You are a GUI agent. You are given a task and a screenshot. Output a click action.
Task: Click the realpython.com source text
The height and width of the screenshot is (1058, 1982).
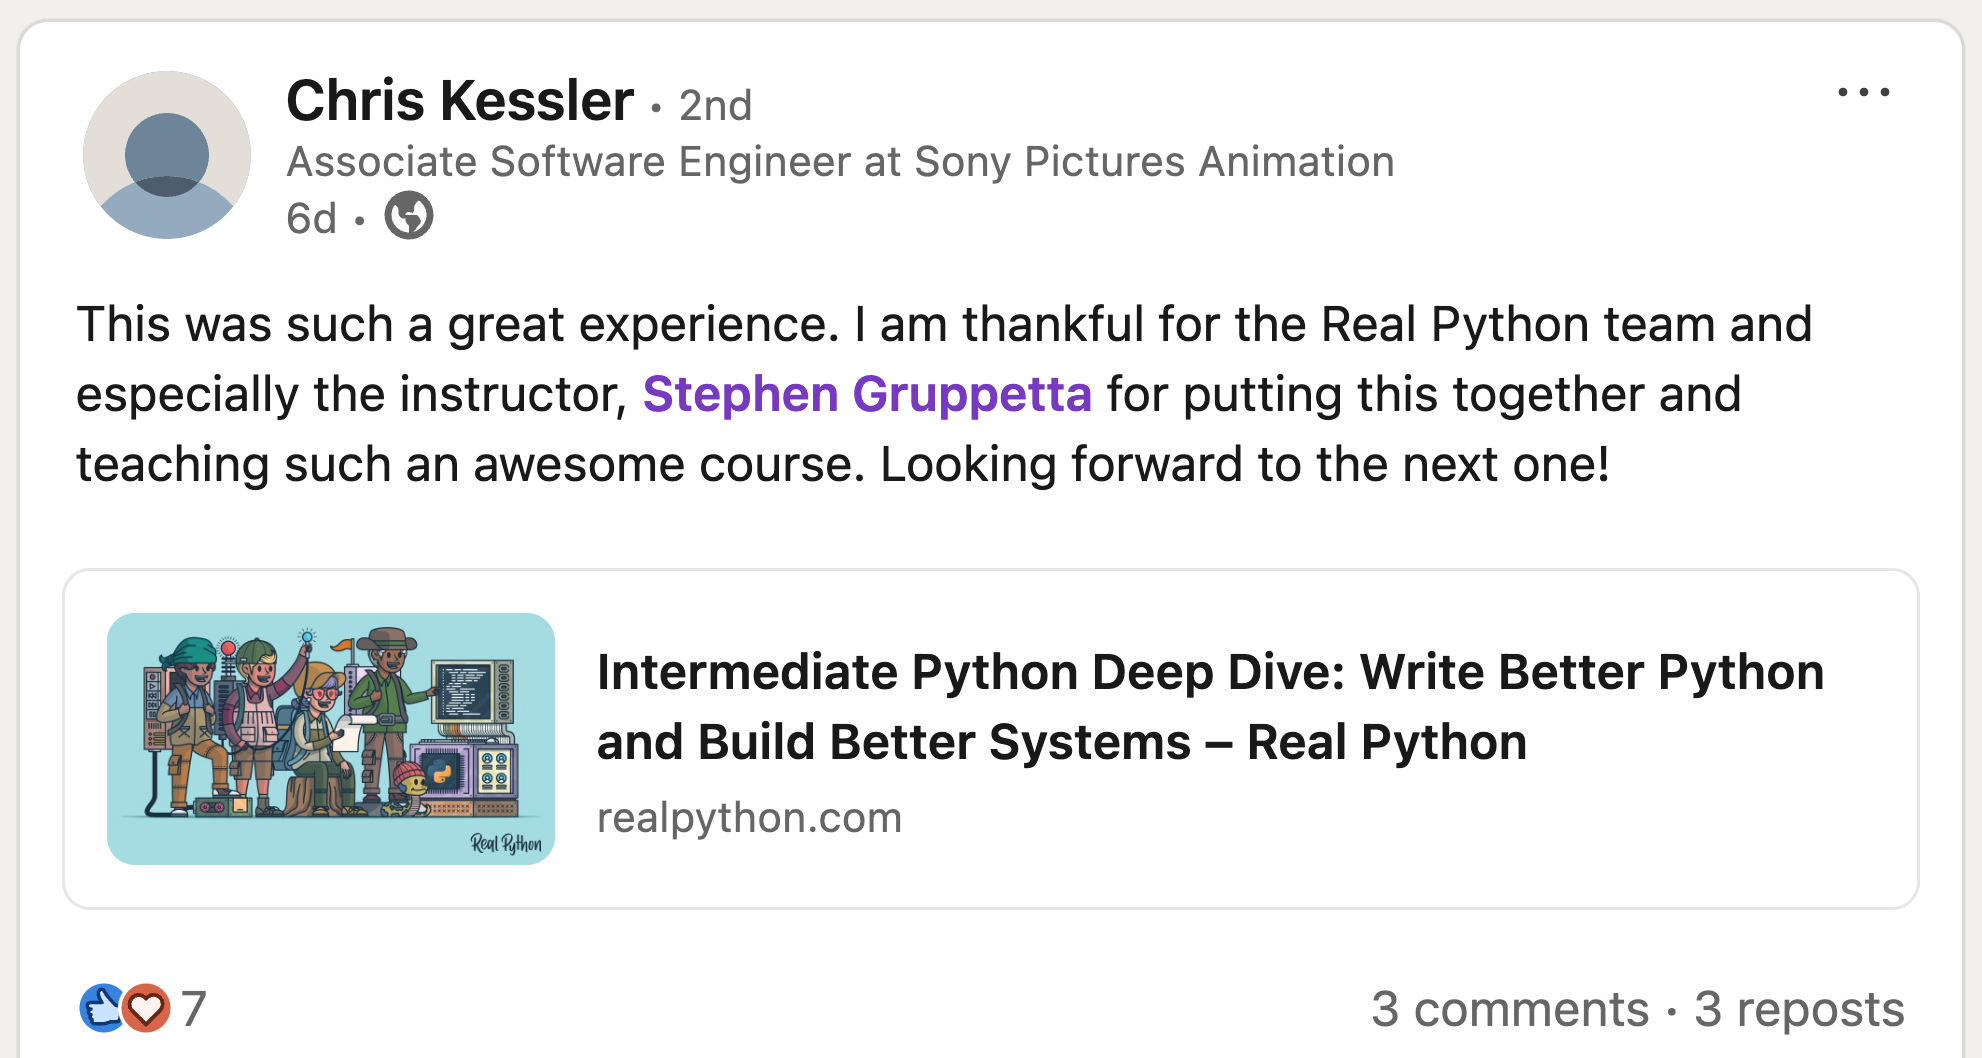click(749, 817)
